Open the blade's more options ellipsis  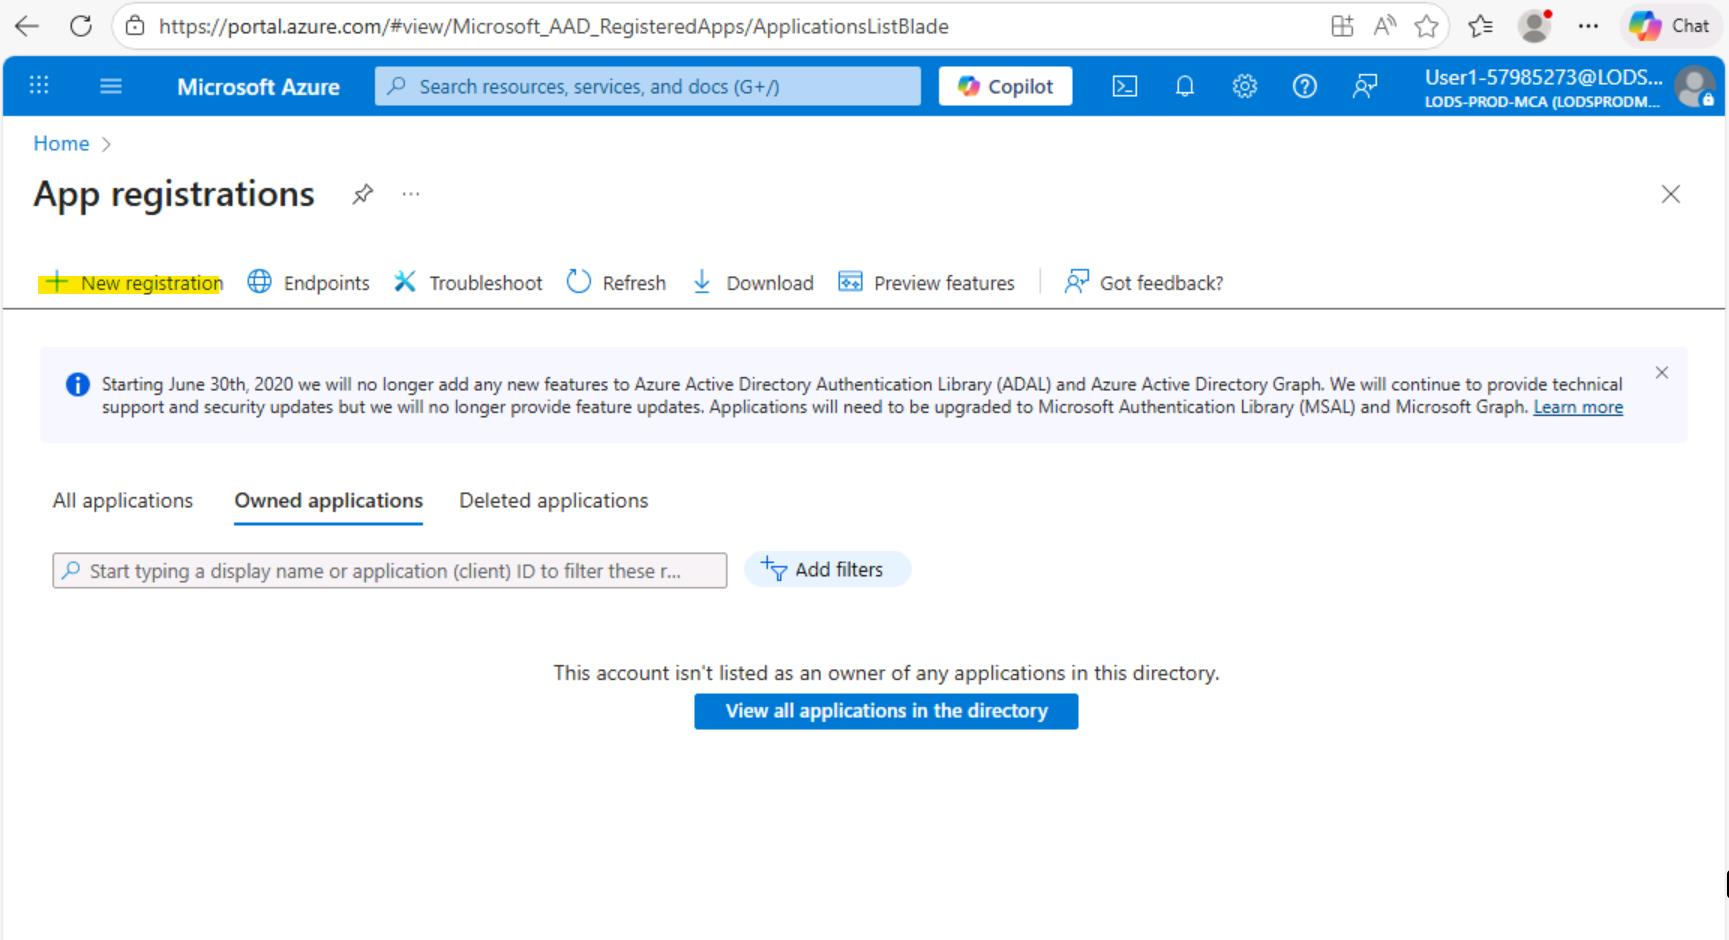point(411,194)
